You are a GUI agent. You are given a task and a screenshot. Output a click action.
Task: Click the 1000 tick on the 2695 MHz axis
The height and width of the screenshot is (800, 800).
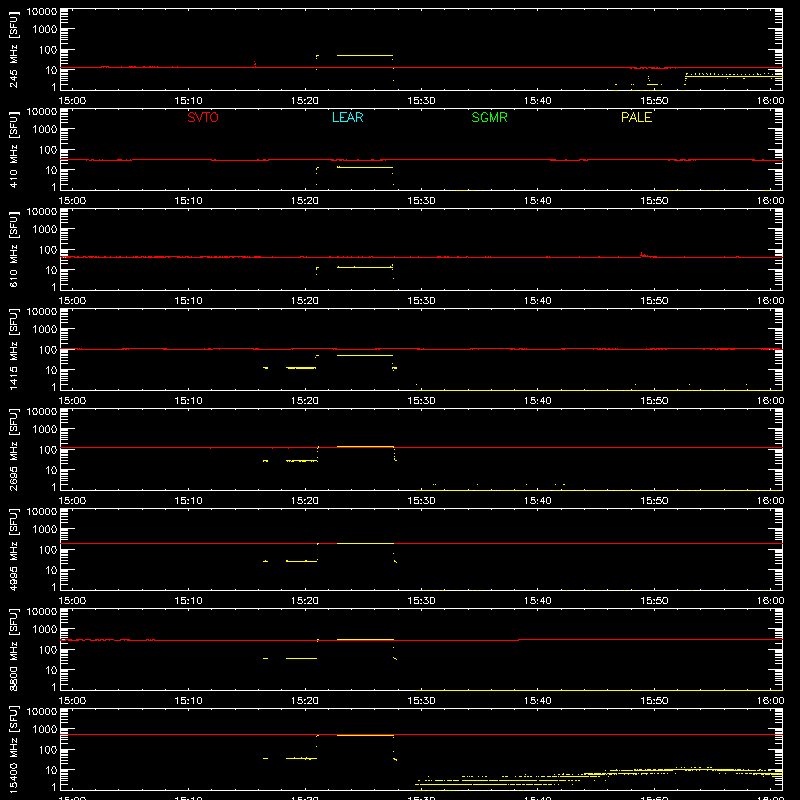pyautogui.click(x=45, y=430)
